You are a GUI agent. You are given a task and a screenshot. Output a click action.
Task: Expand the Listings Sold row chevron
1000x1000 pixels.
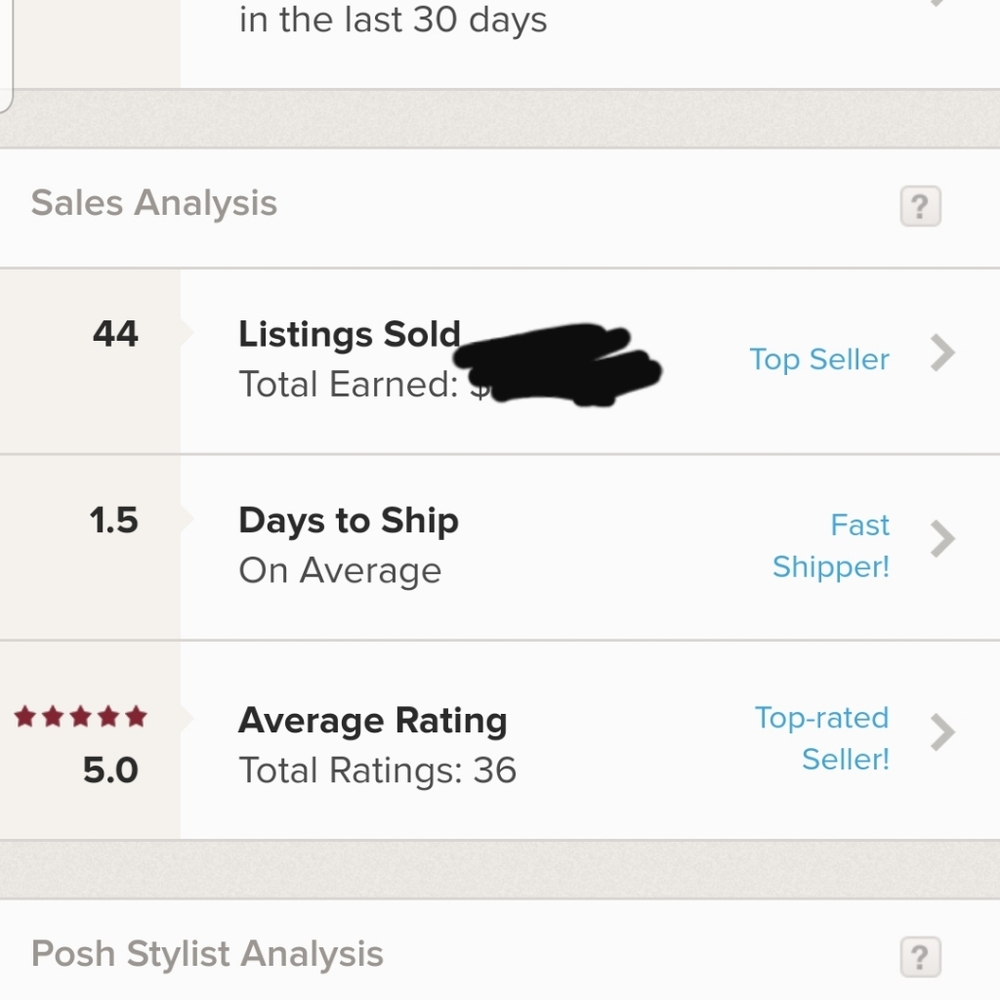943,353
